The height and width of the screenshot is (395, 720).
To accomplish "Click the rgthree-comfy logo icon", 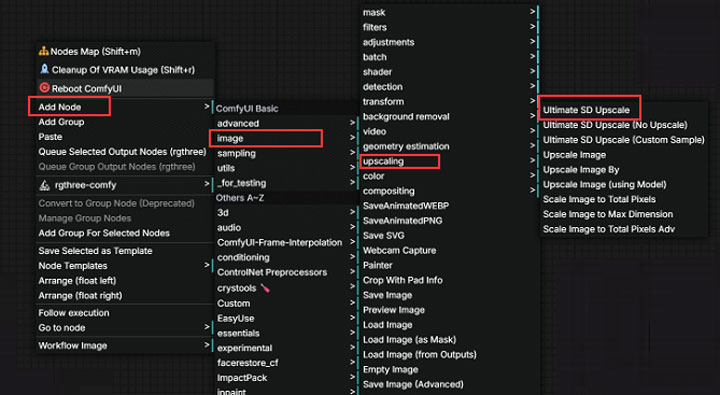I will 45,185.
